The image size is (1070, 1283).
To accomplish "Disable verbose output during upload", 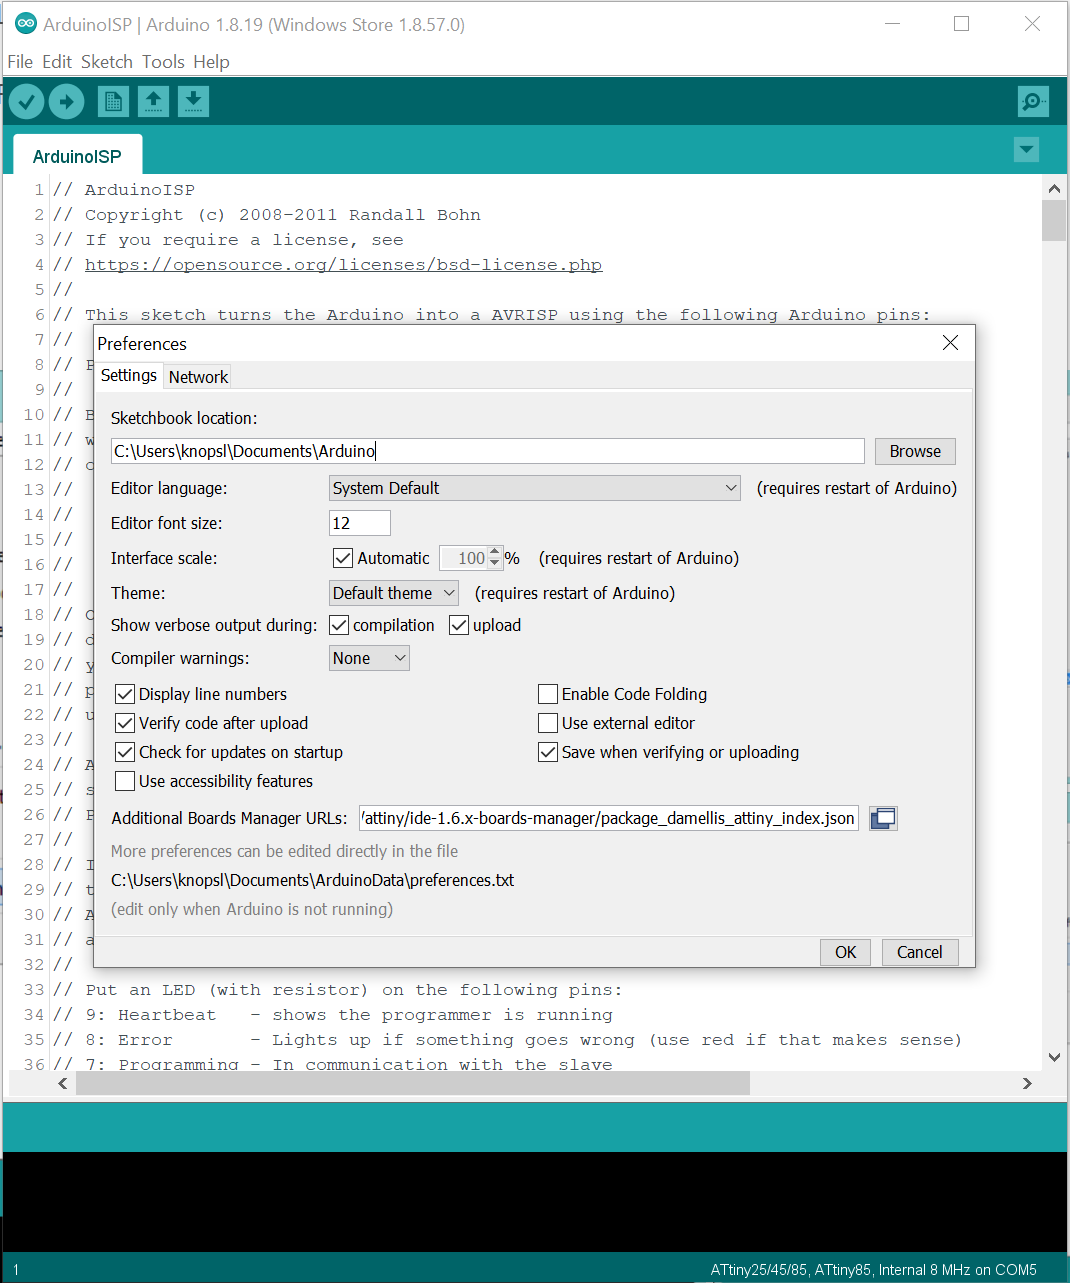I will pyautogui.click(x=459, y=625).
